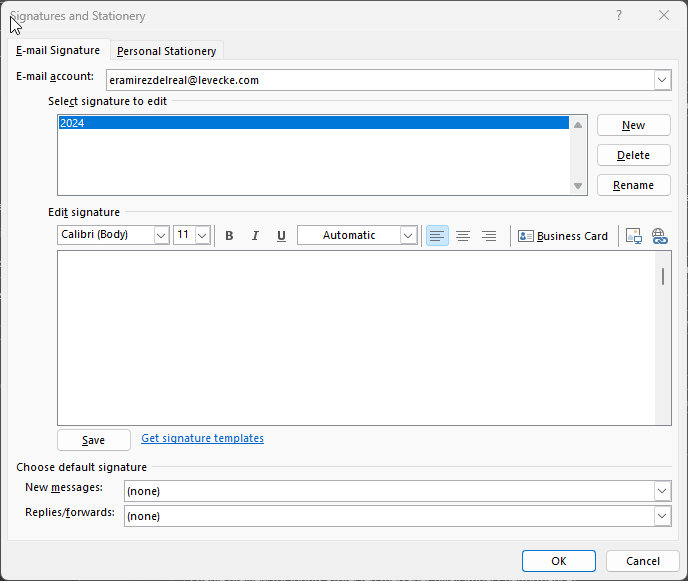
Task: Click the font size field showing 11
Action: pyautogui.click(x=184, y=235)
